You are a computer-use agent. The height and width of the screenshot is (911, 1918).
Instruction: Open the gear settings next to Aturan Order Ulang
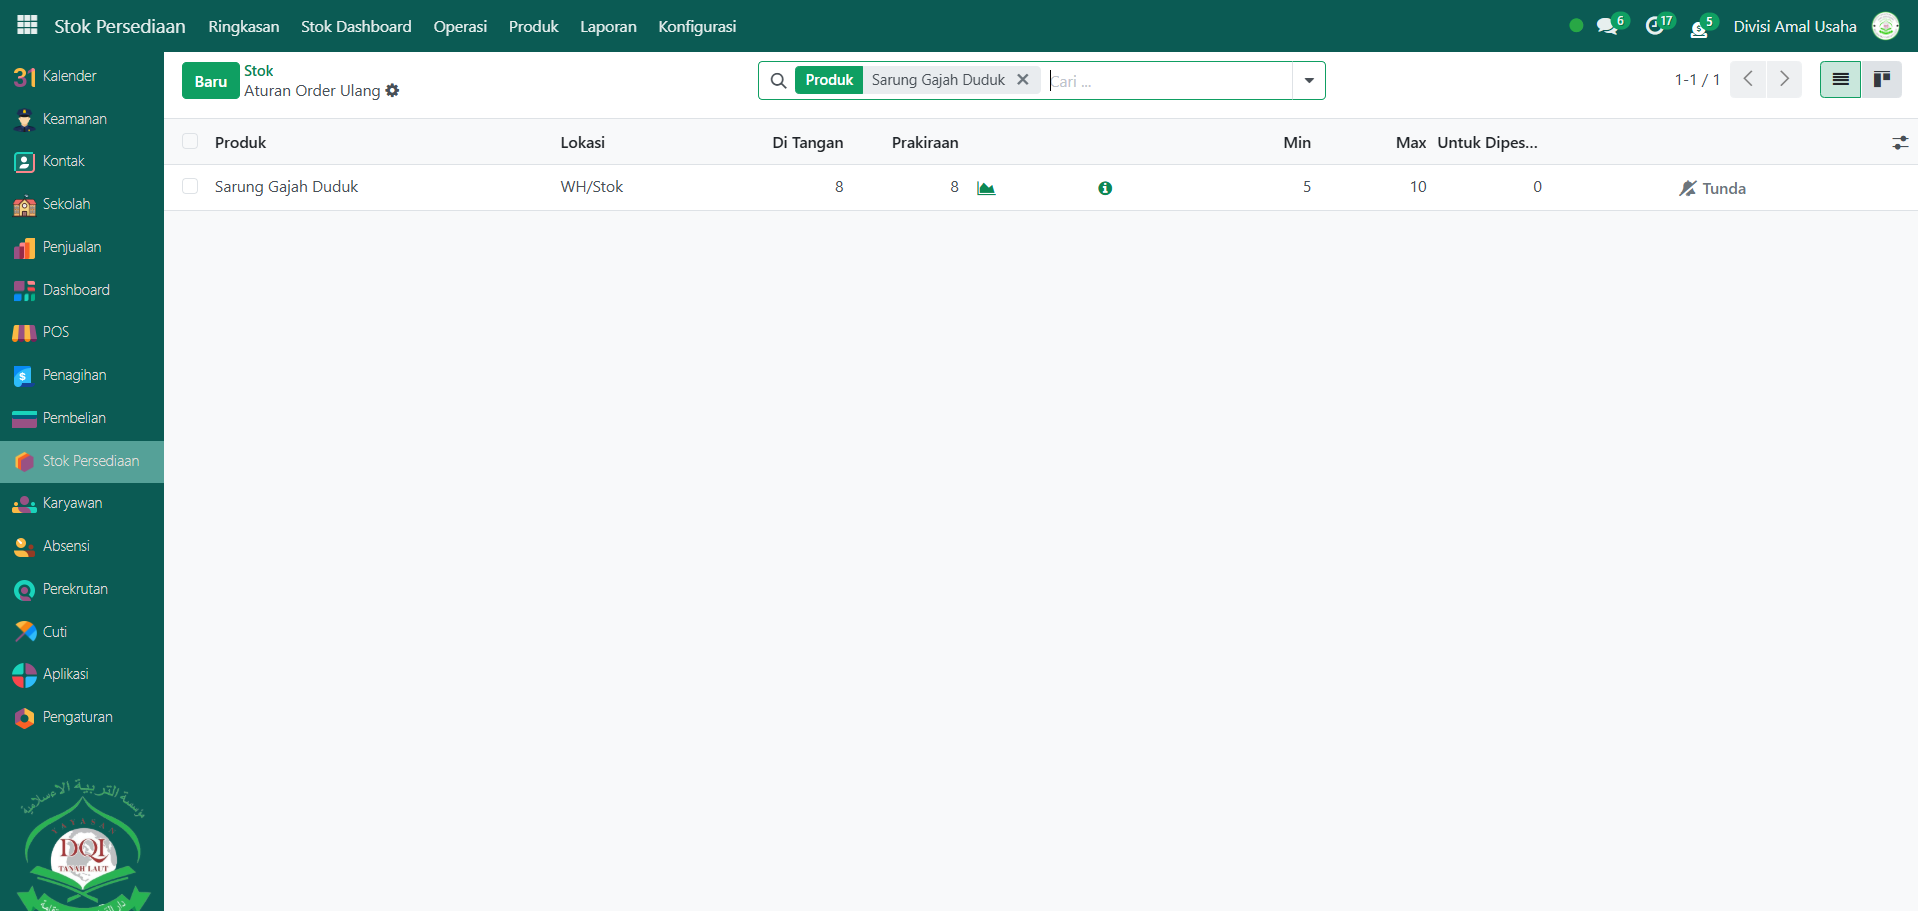point(392,90)
